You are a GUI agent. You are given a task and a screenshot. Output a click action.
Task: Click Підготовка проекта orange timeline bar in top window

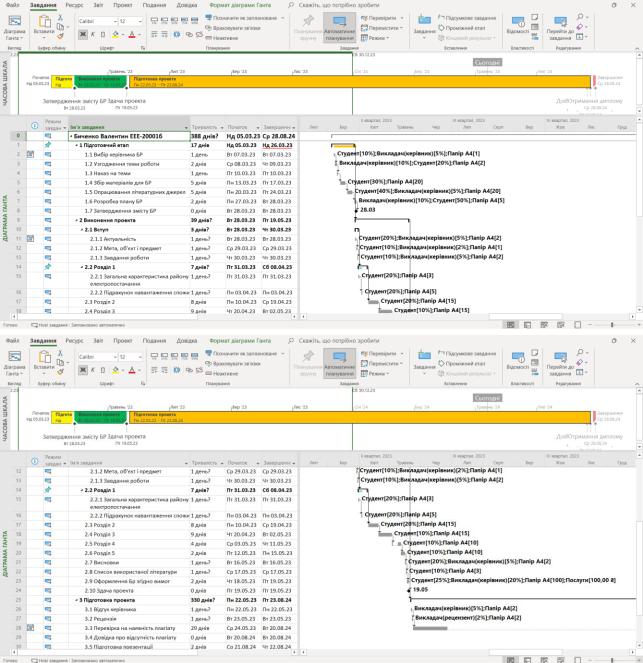pos(360,82)
